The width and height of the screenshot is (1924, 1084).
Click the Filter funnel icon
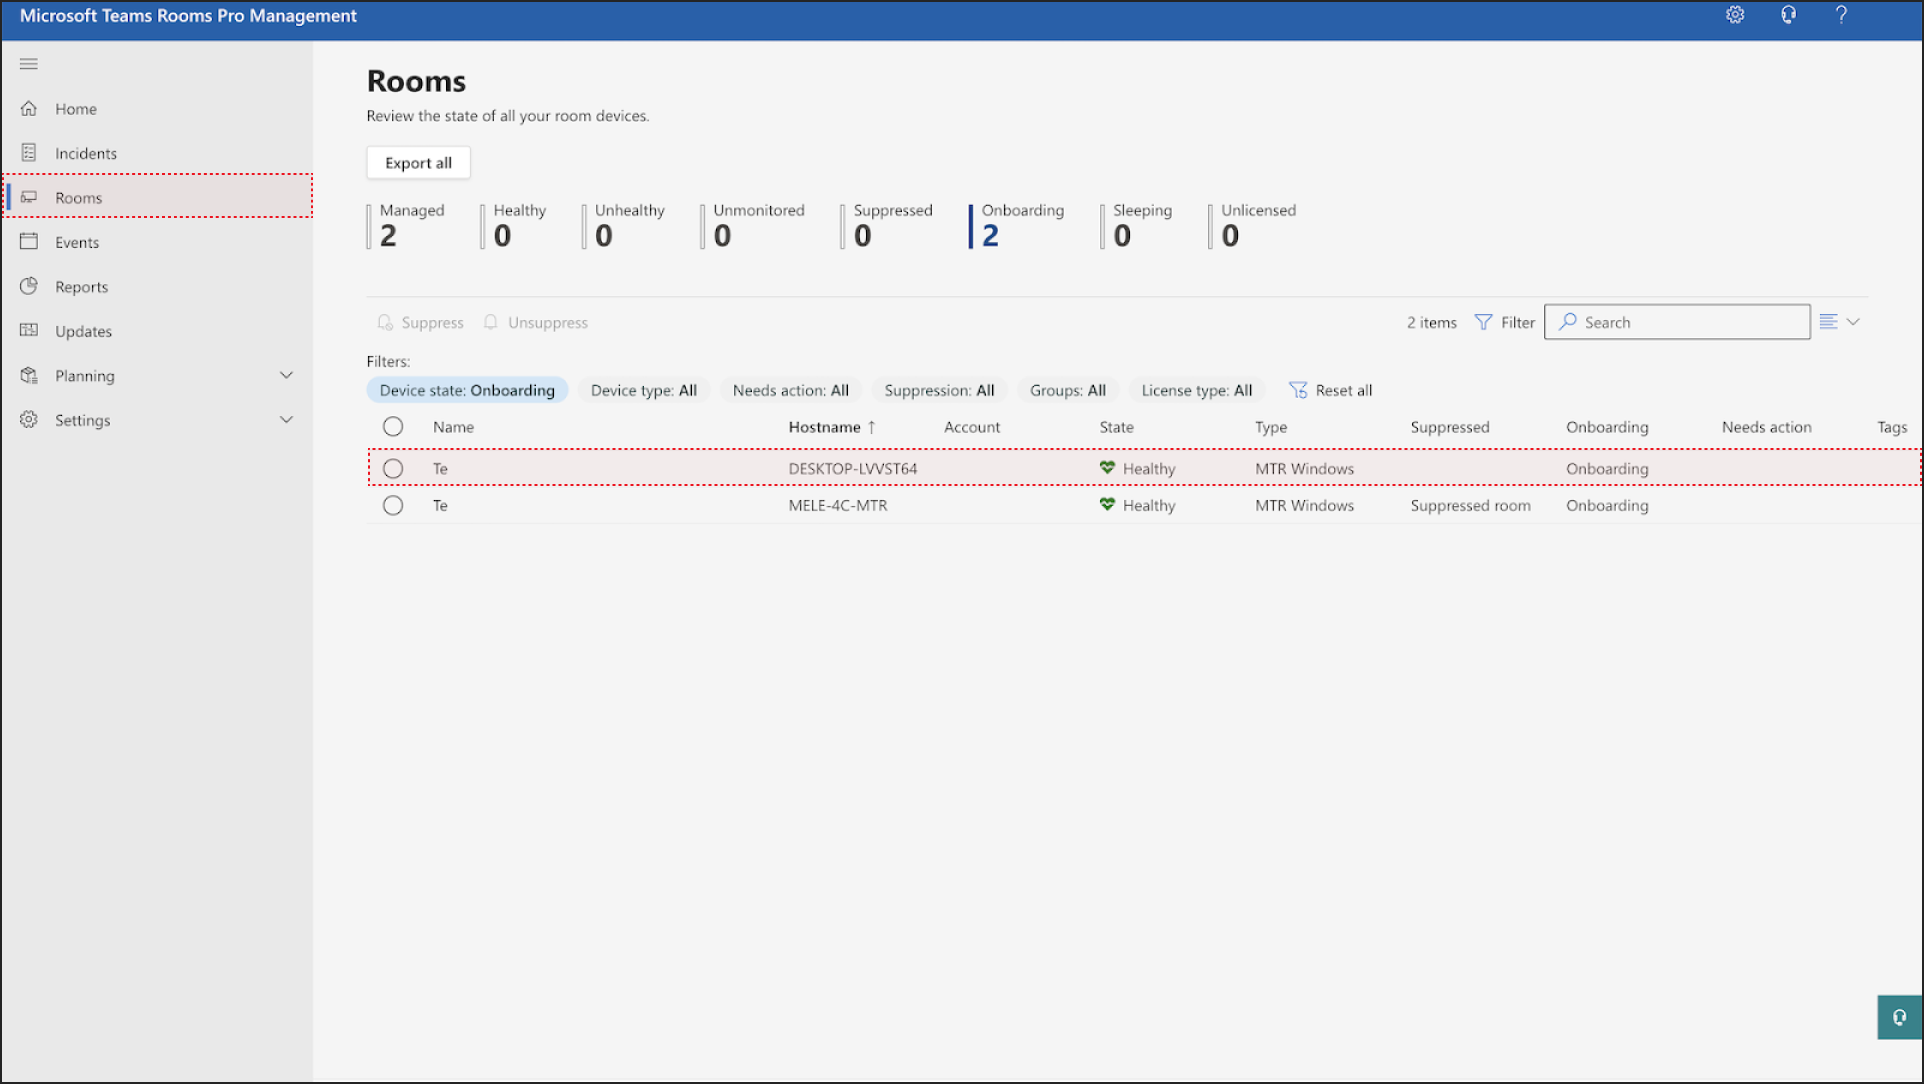1484,322
